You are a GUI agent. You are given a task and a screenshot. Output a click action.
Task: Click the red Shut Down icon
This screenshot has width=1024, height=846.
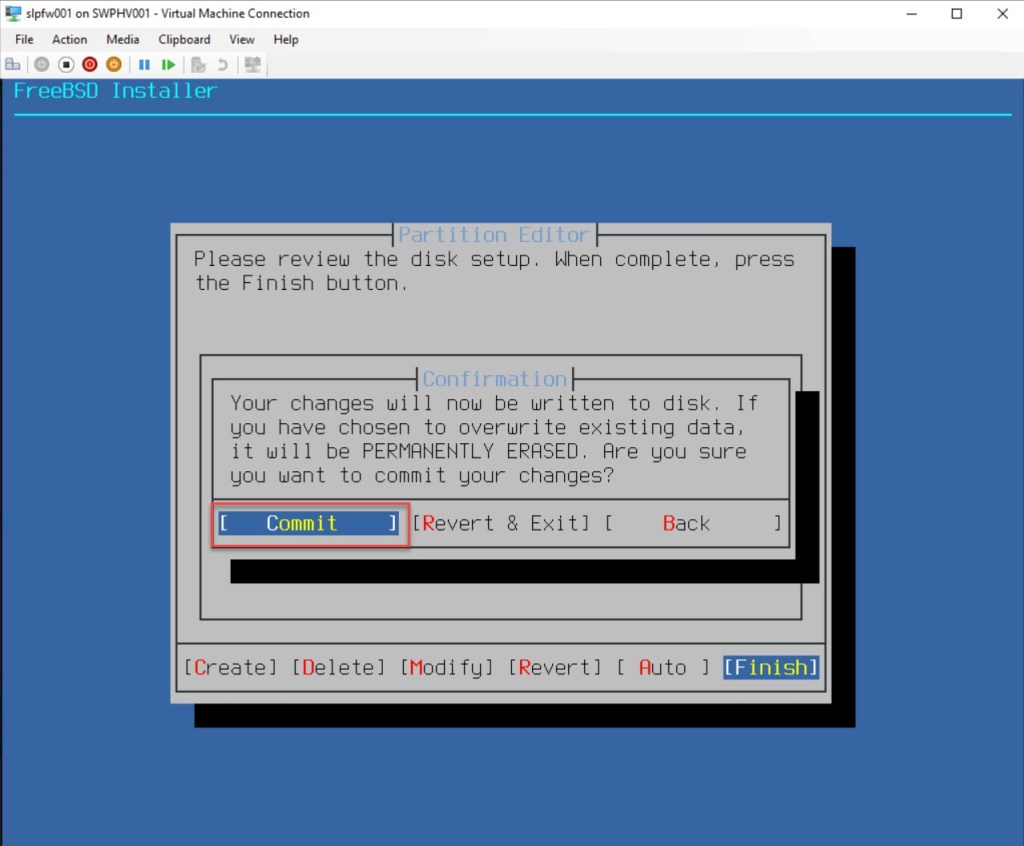(90, 64)
